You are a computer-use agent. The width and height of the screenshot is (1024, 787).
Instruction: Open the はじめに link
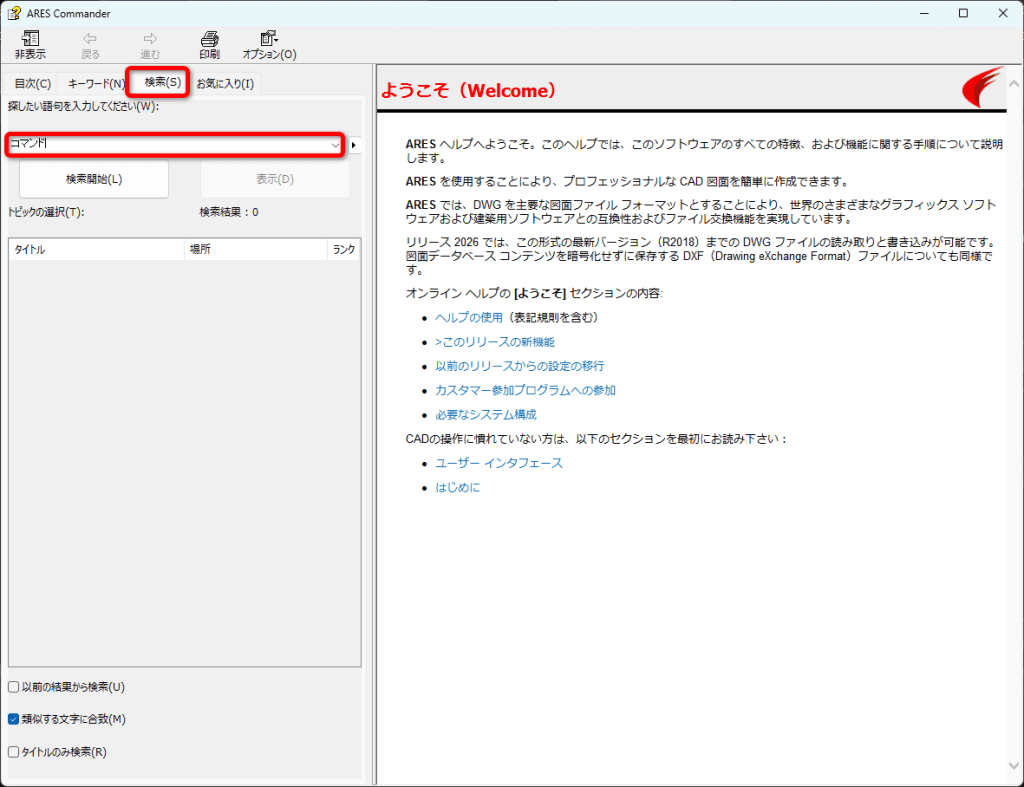pos(458,487)
